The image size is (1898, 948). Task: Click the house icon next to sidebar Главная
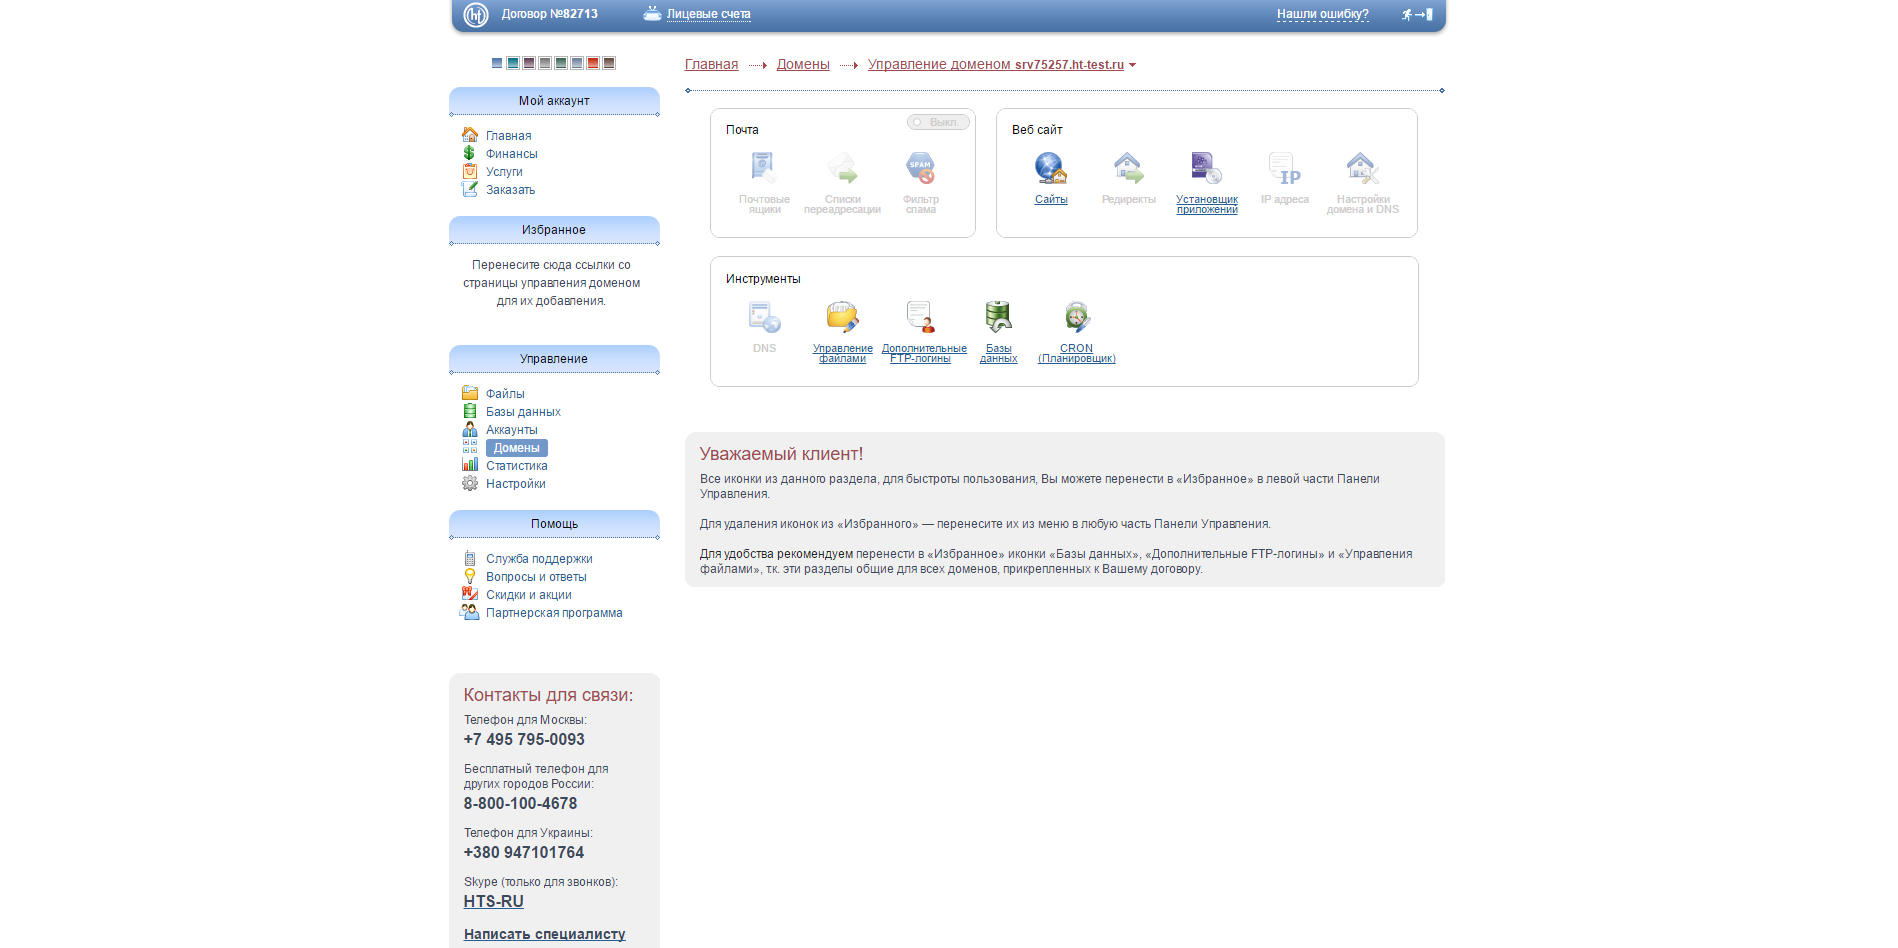(470, 135)
